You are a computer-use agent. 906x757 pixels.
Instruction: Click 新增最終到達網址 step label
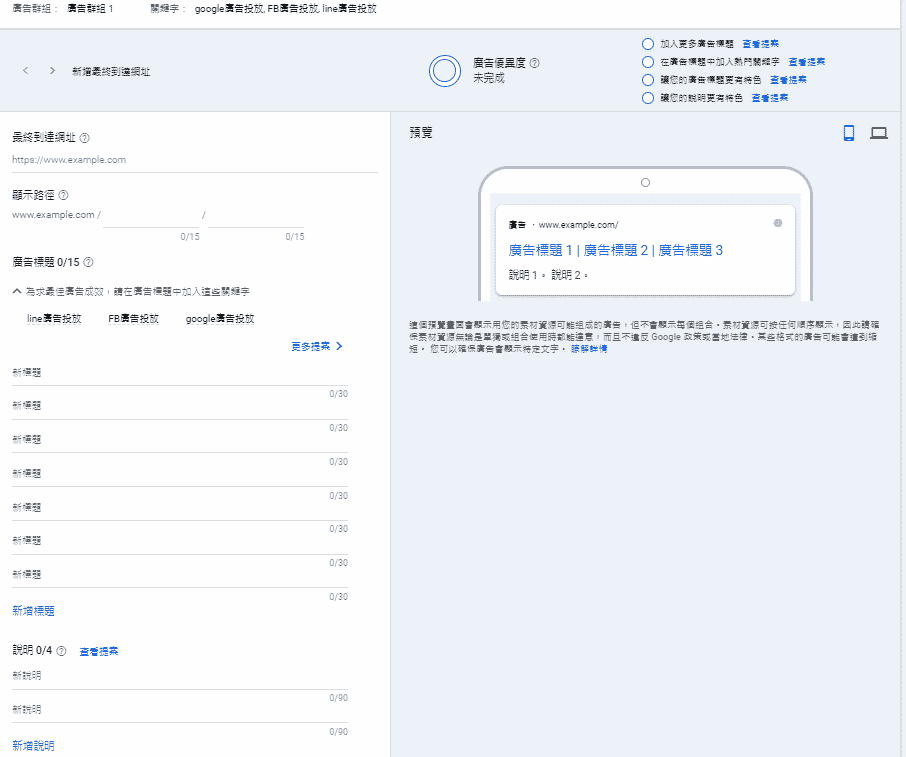tap(111, 72)
